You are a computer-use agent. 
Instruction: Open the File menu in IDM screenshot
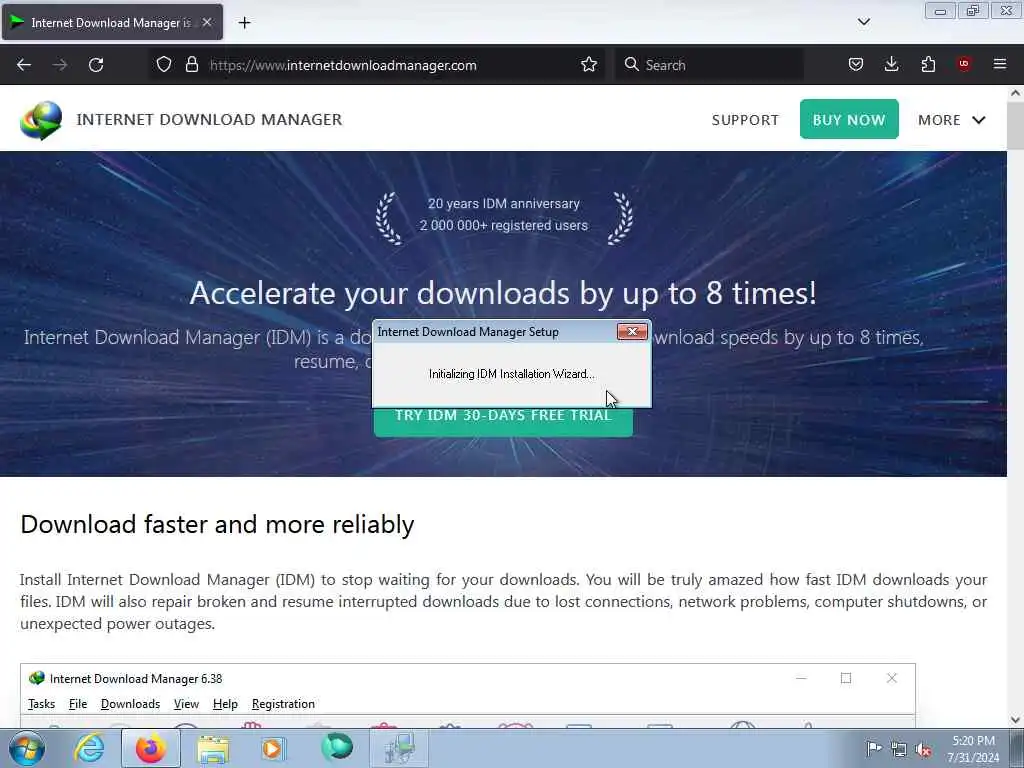[78, 704]
